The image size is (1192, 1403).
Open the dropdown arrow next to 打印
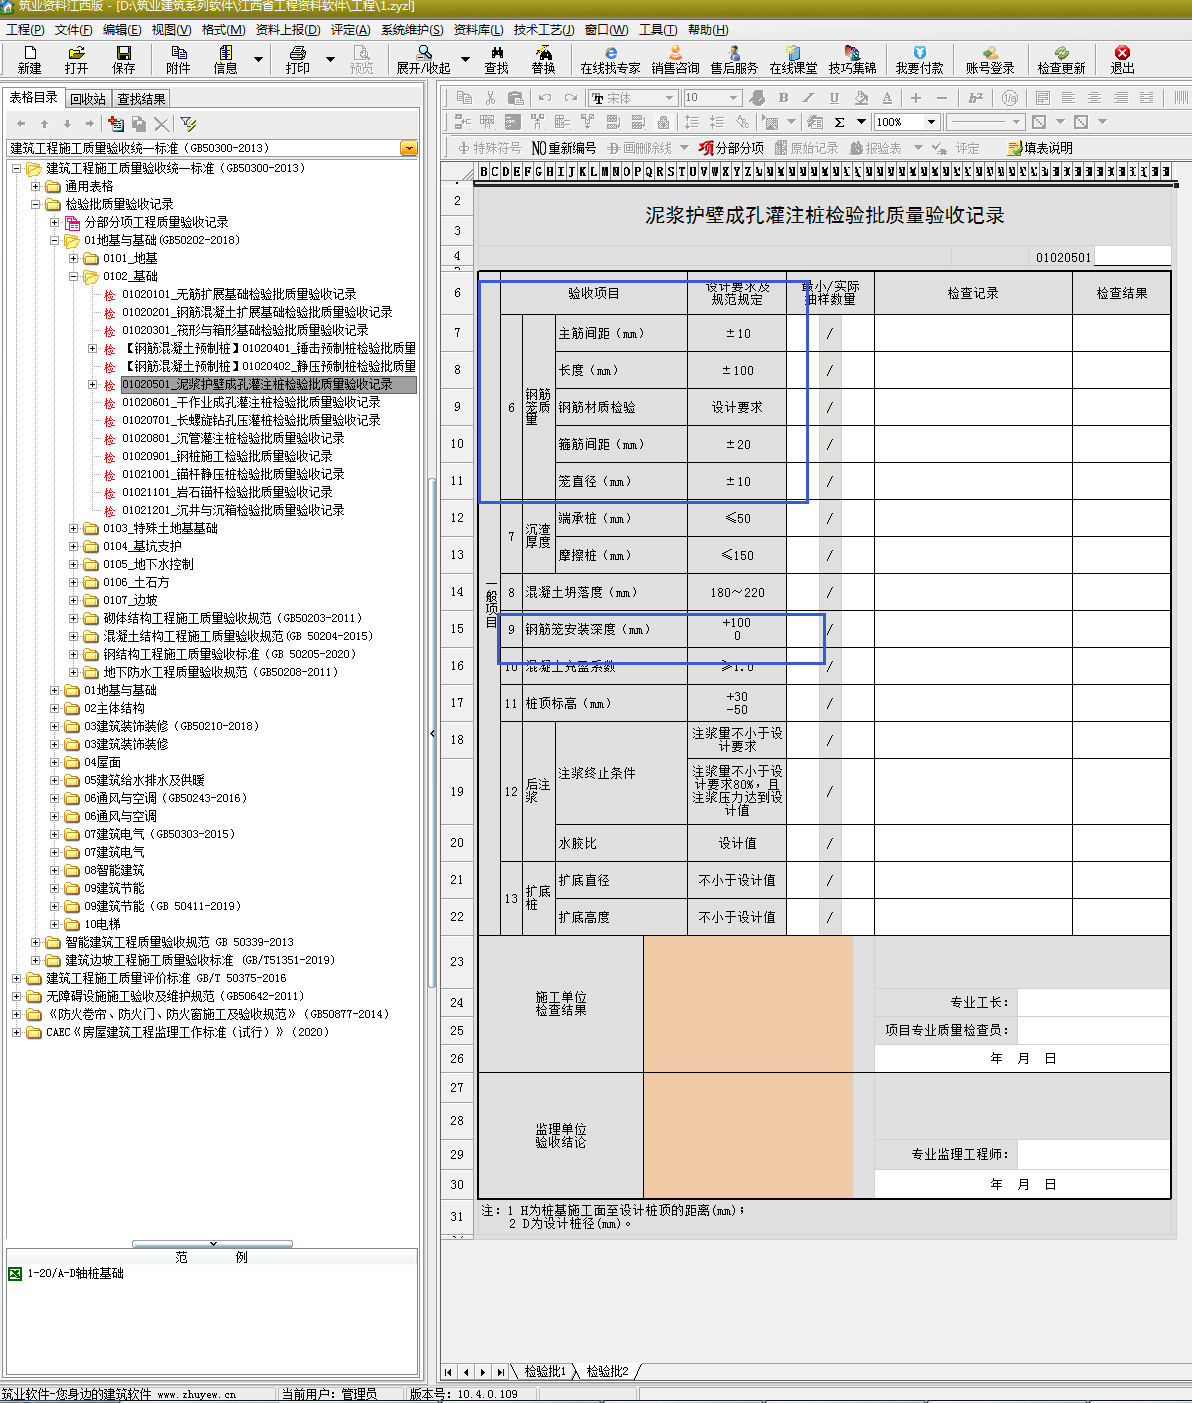pos(331,60)
